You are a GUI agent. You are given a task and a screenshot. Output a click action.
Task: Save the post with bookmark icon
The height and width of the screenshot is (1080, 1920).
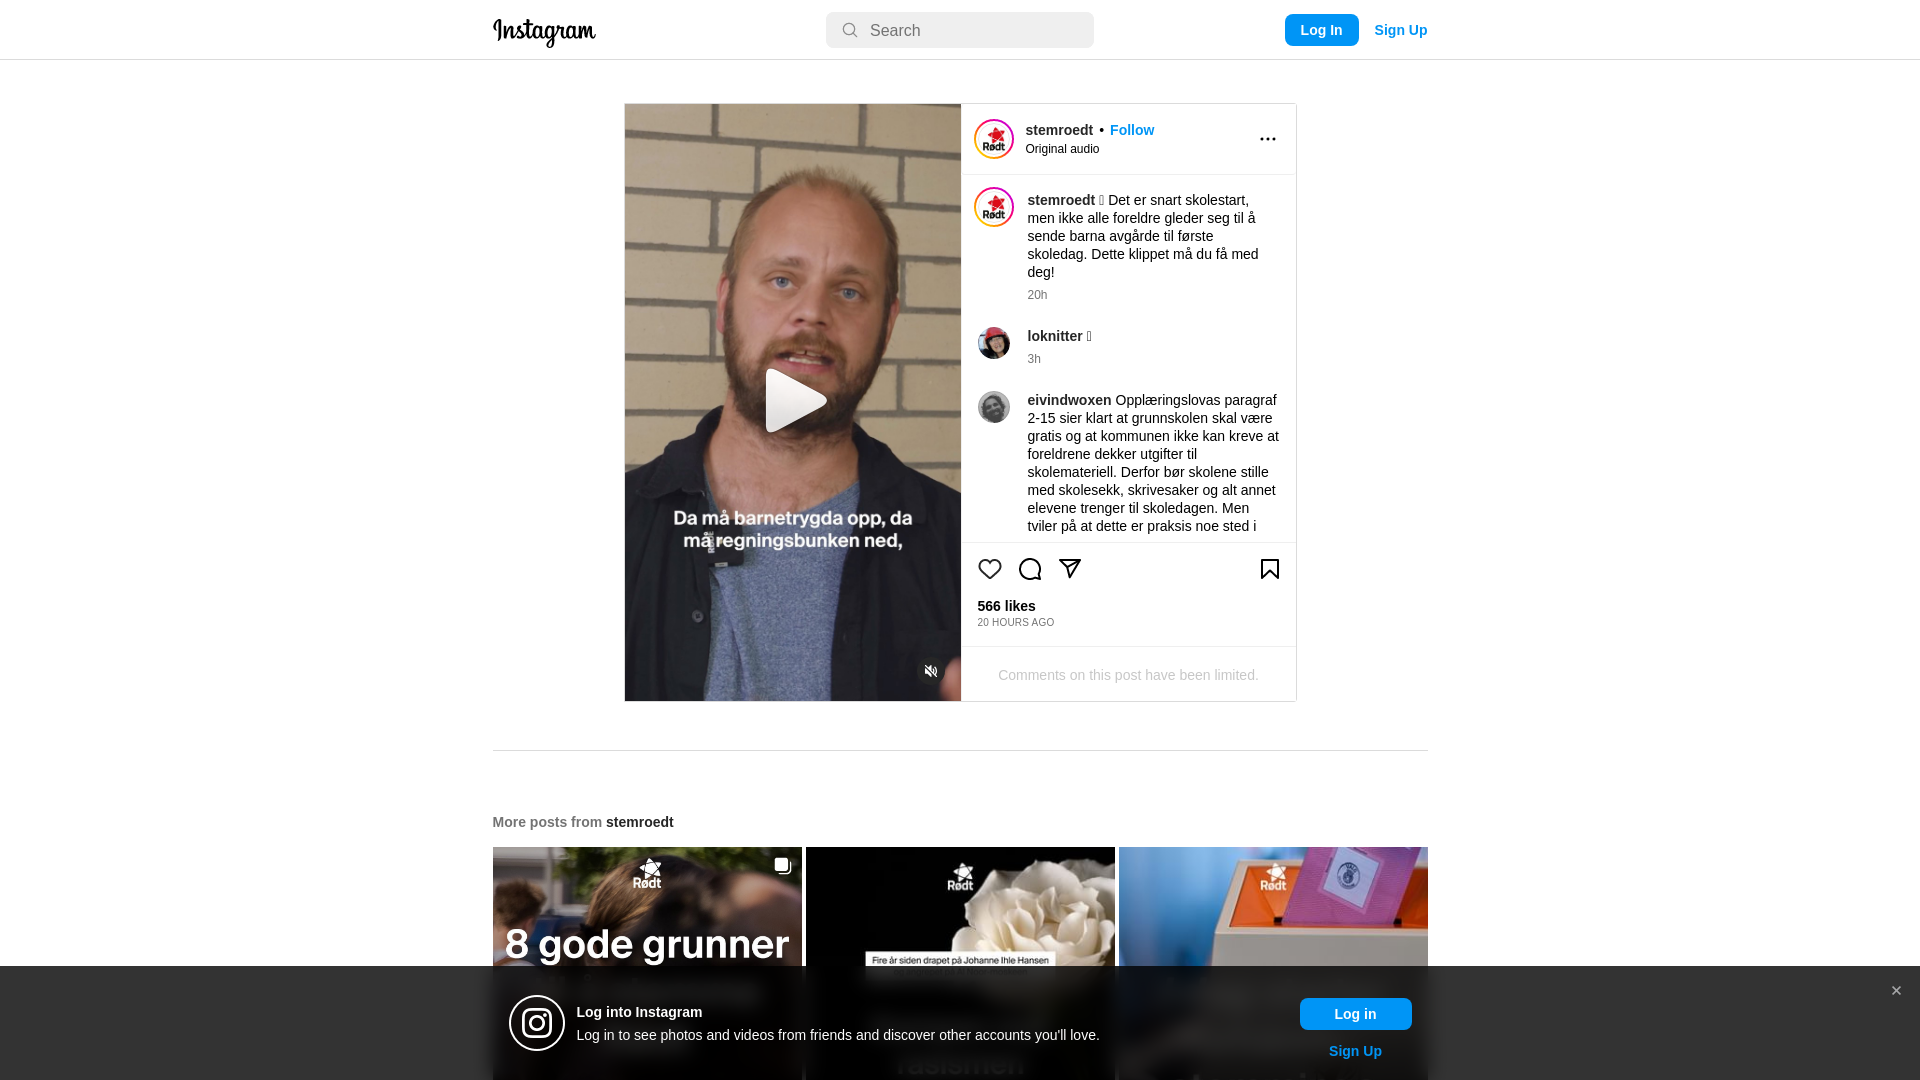coord(1269,569)
